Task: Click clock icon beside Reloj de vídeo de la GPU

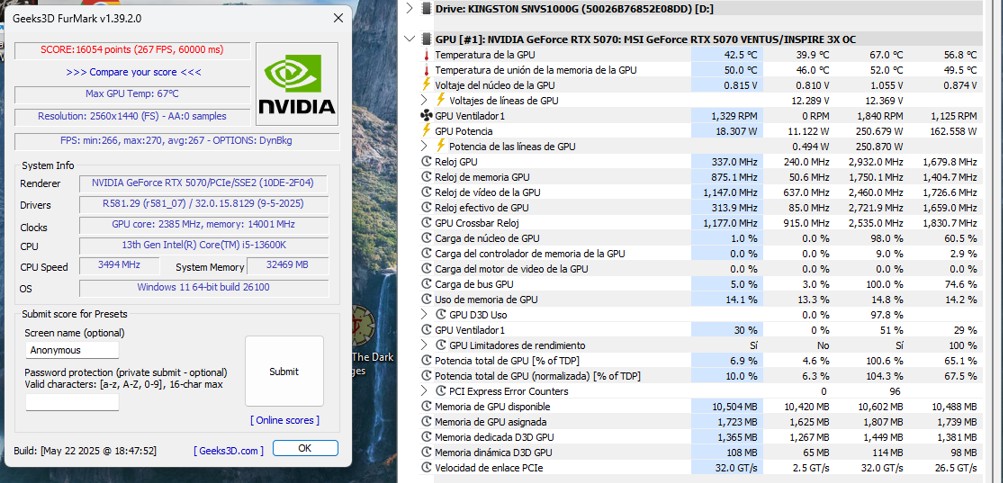Action: pyautogui.click(x=427, y=193)
